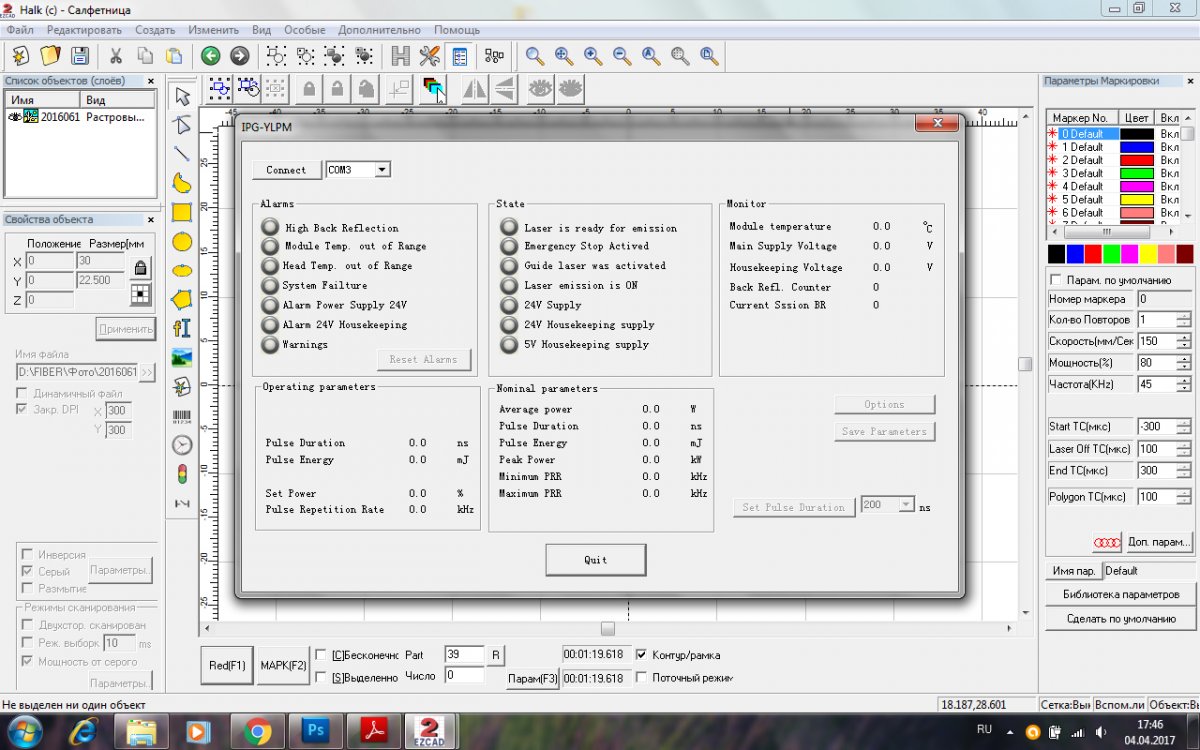Click the 'Скорость(мм/Сек)' input field

pos(1154,341)
